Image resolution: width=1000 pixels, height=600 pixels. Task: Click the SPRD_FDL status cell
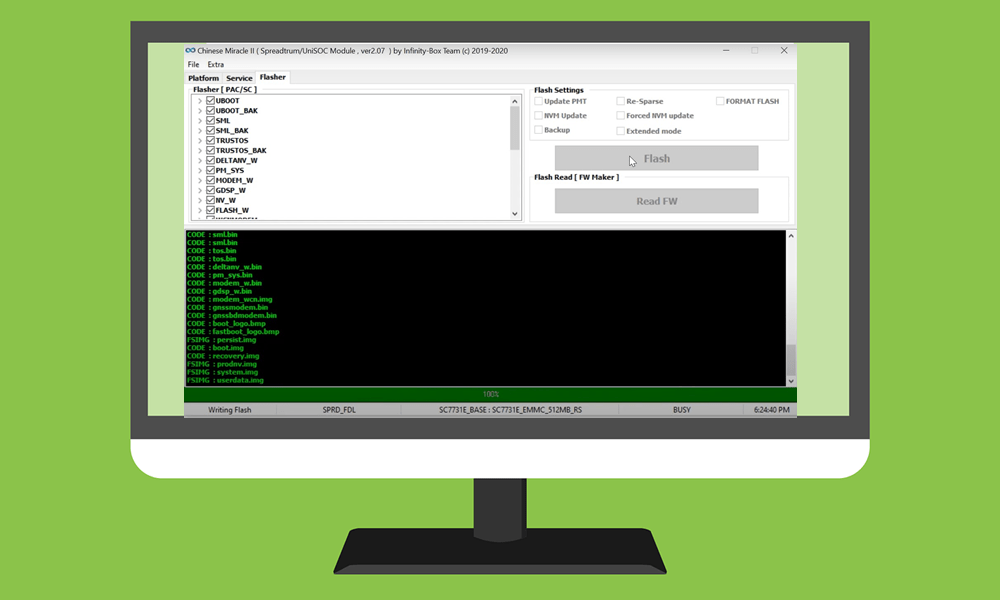coord(339,410)
